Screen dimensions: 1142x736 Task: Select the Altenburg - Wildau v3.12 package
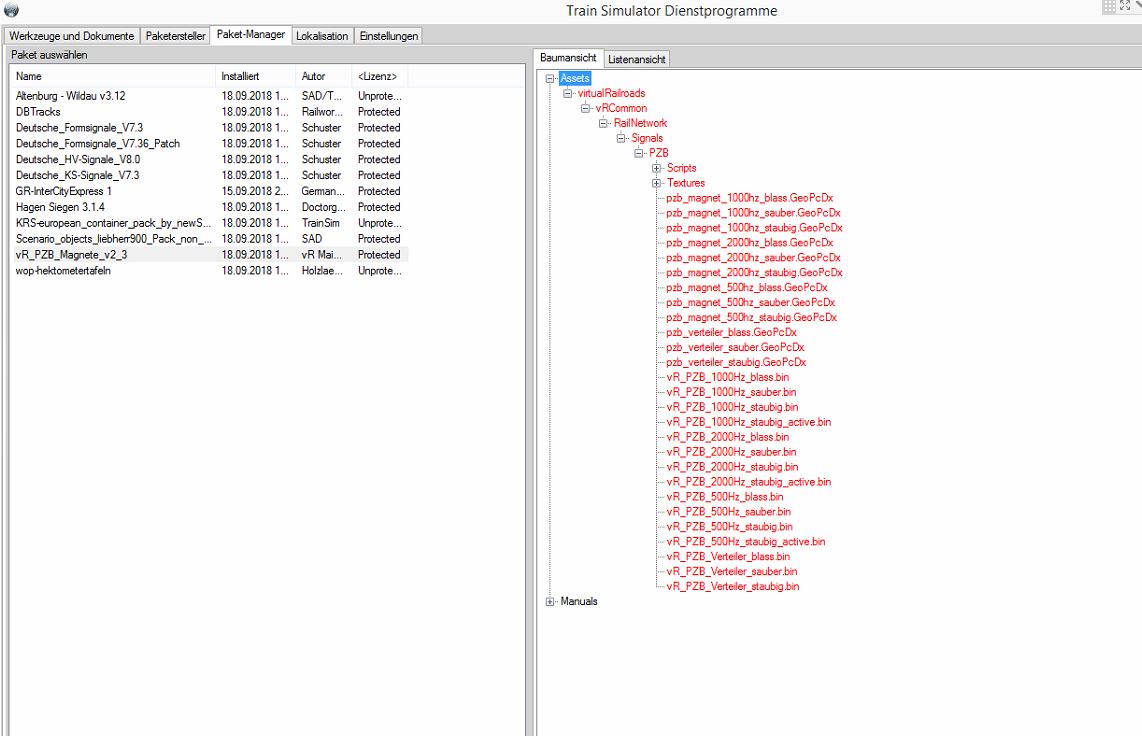tap(211, 96)
